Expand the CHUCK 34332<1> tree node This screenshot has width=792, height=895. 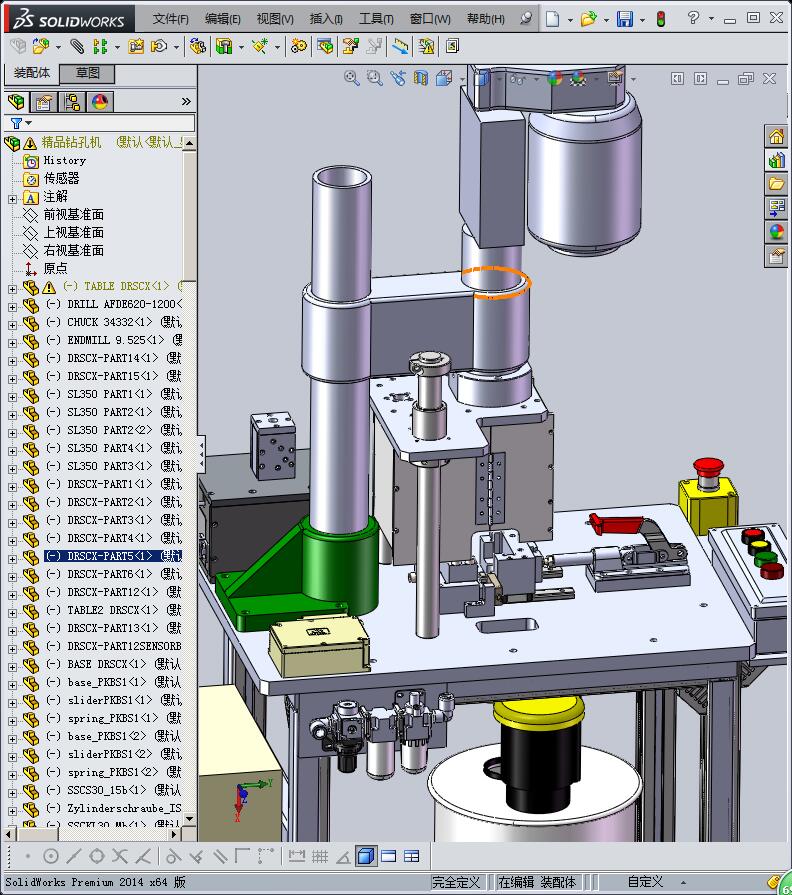pyautogui.click(x=12, y=325)
